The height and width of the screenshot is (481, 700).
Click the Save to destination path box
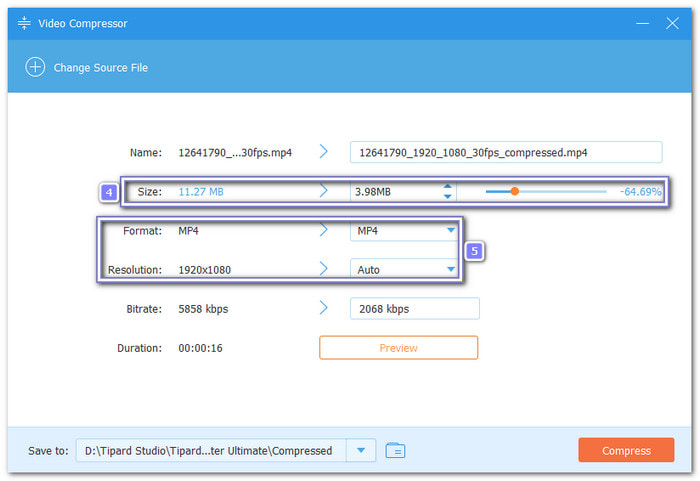tap(210, 451)
